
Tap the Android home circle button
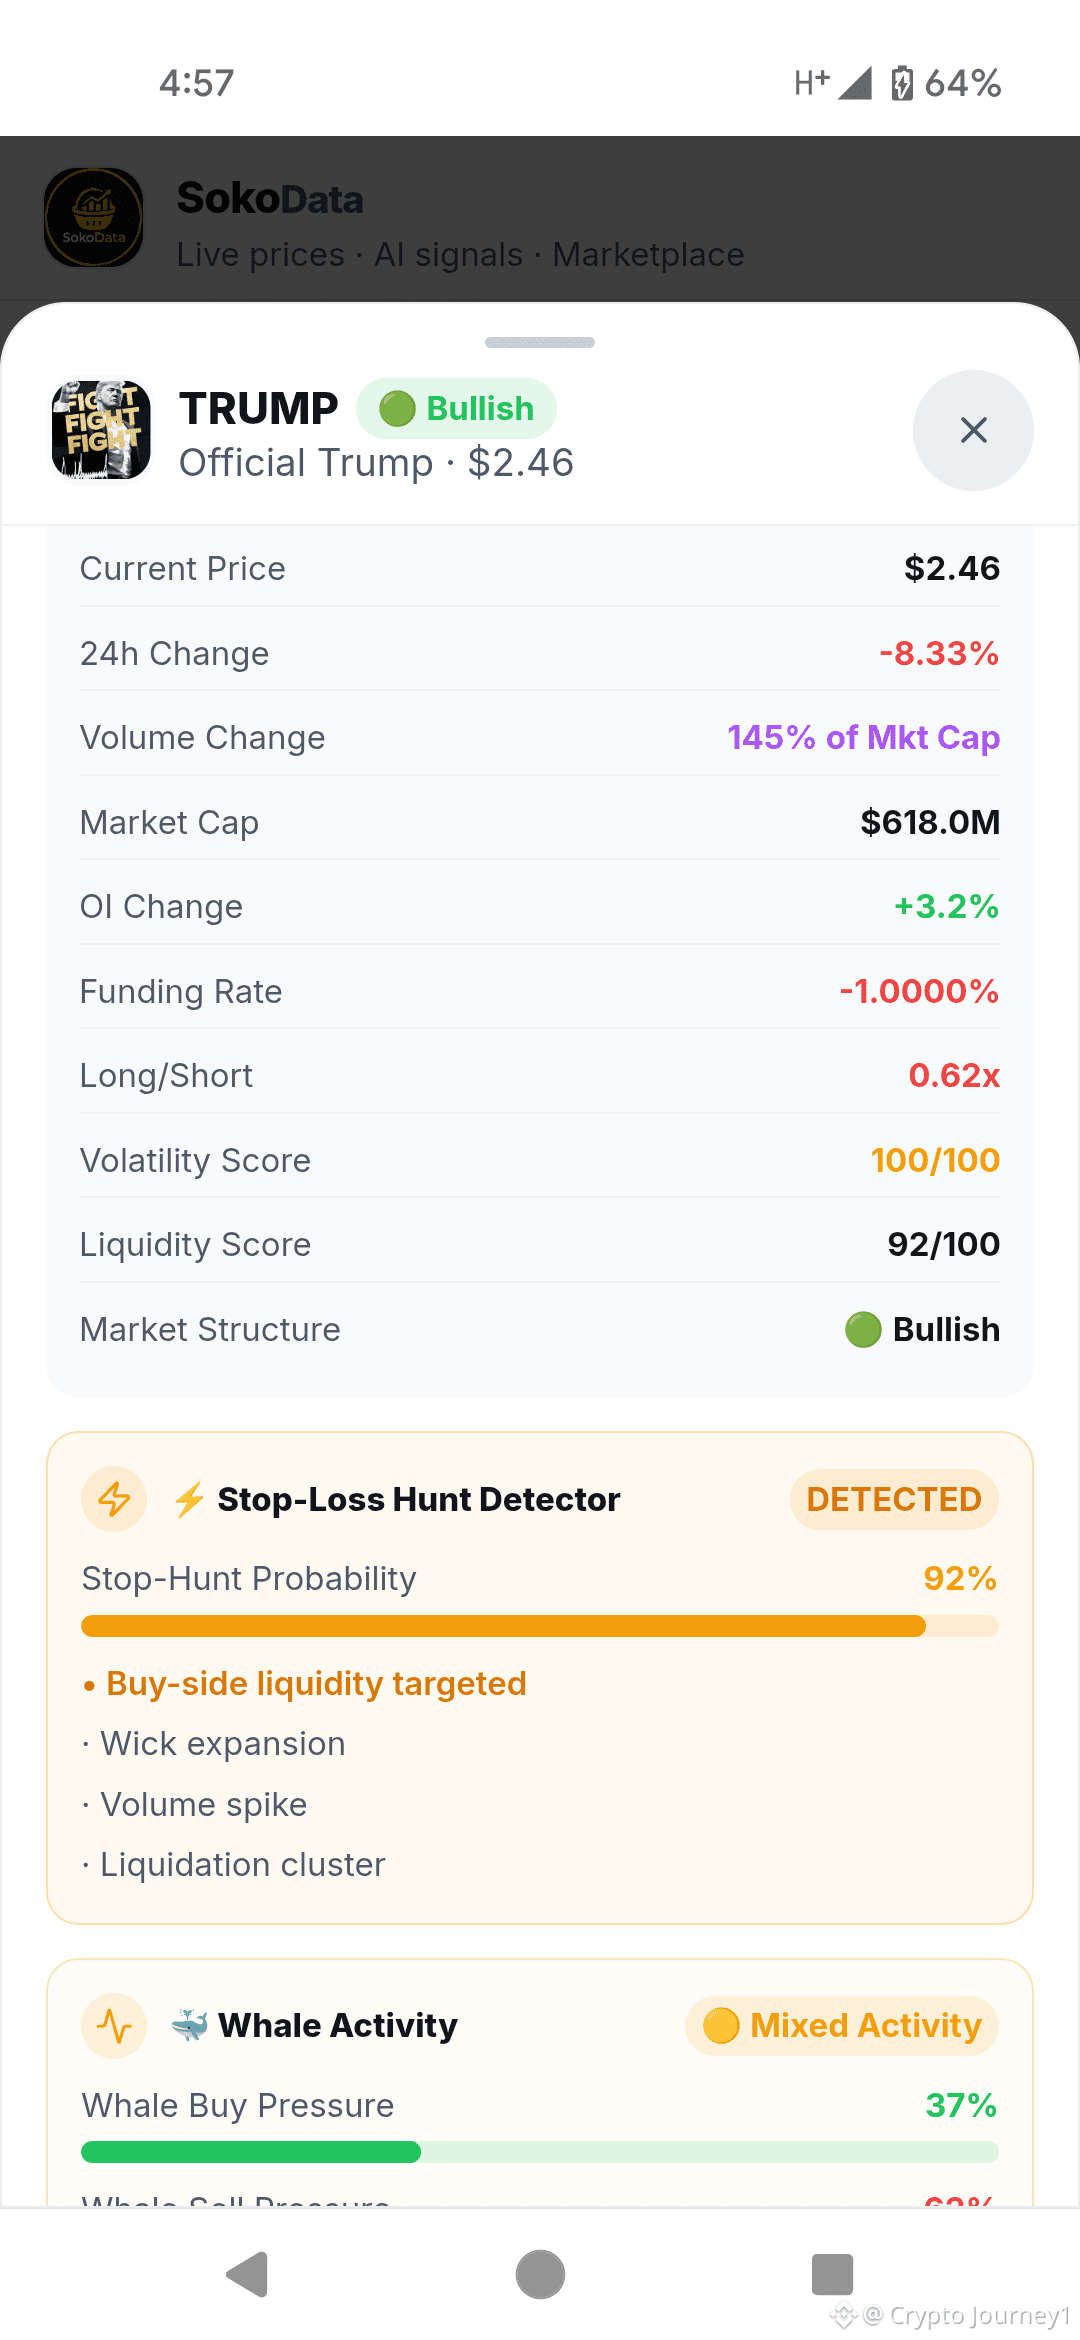pos(540,2275)
